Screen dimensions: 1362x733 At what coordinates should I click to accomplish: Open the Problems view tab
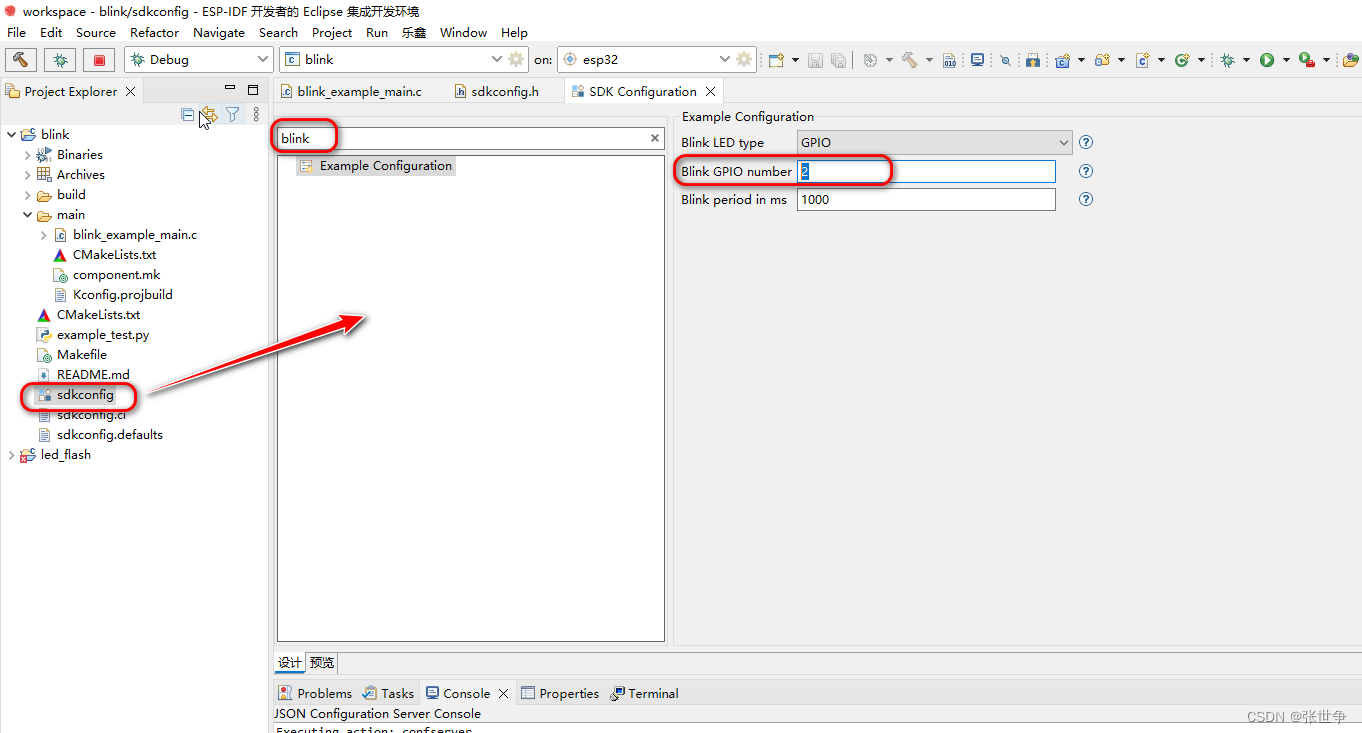(315, 693)
